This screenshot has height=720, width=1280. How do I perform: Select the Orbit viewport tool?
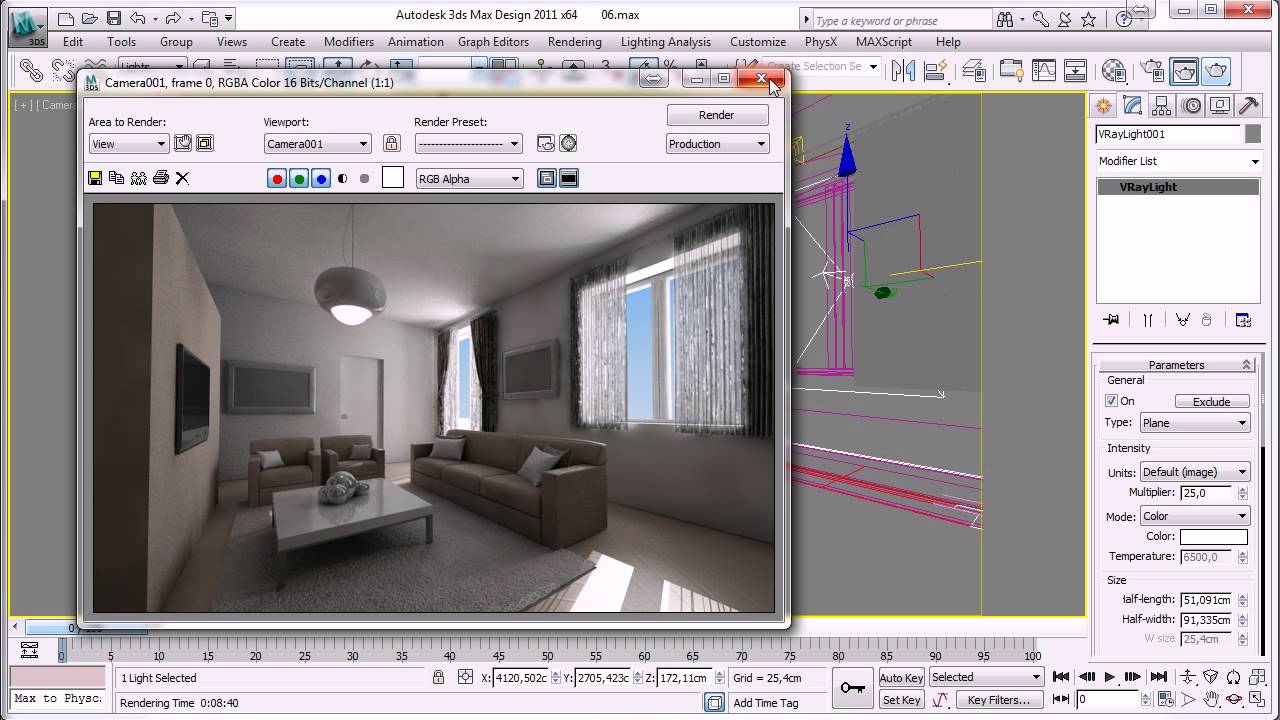tap(1234, 700)
